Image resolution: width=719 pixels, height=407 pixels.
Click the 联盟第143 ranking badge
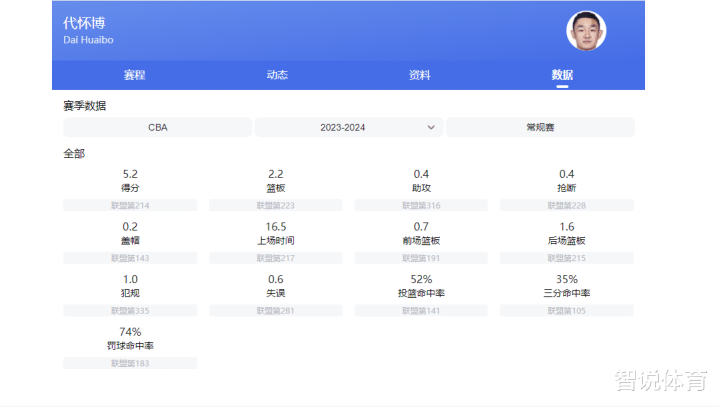pyautogui.click(x=130, y=258)
